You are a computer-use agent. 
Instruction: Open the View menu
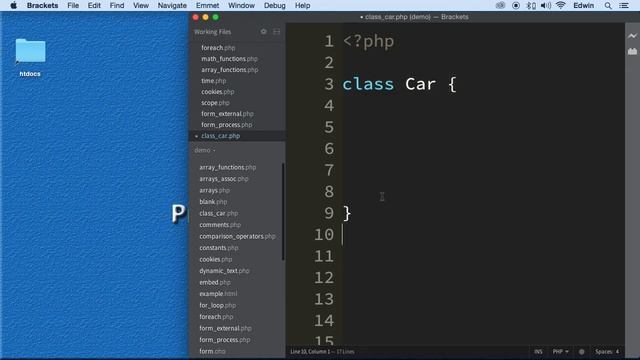(141, 5)
